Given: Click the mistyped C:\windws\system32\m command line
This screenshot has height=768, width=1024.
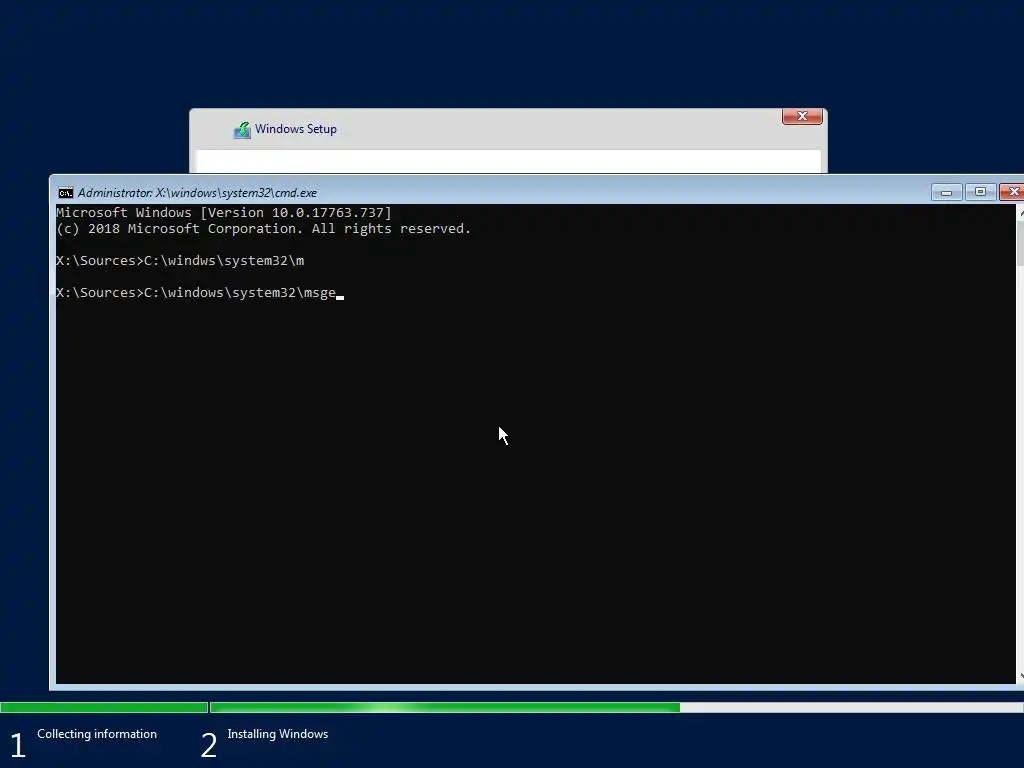Looking at the screenshot, I should [x=180, y=261].
